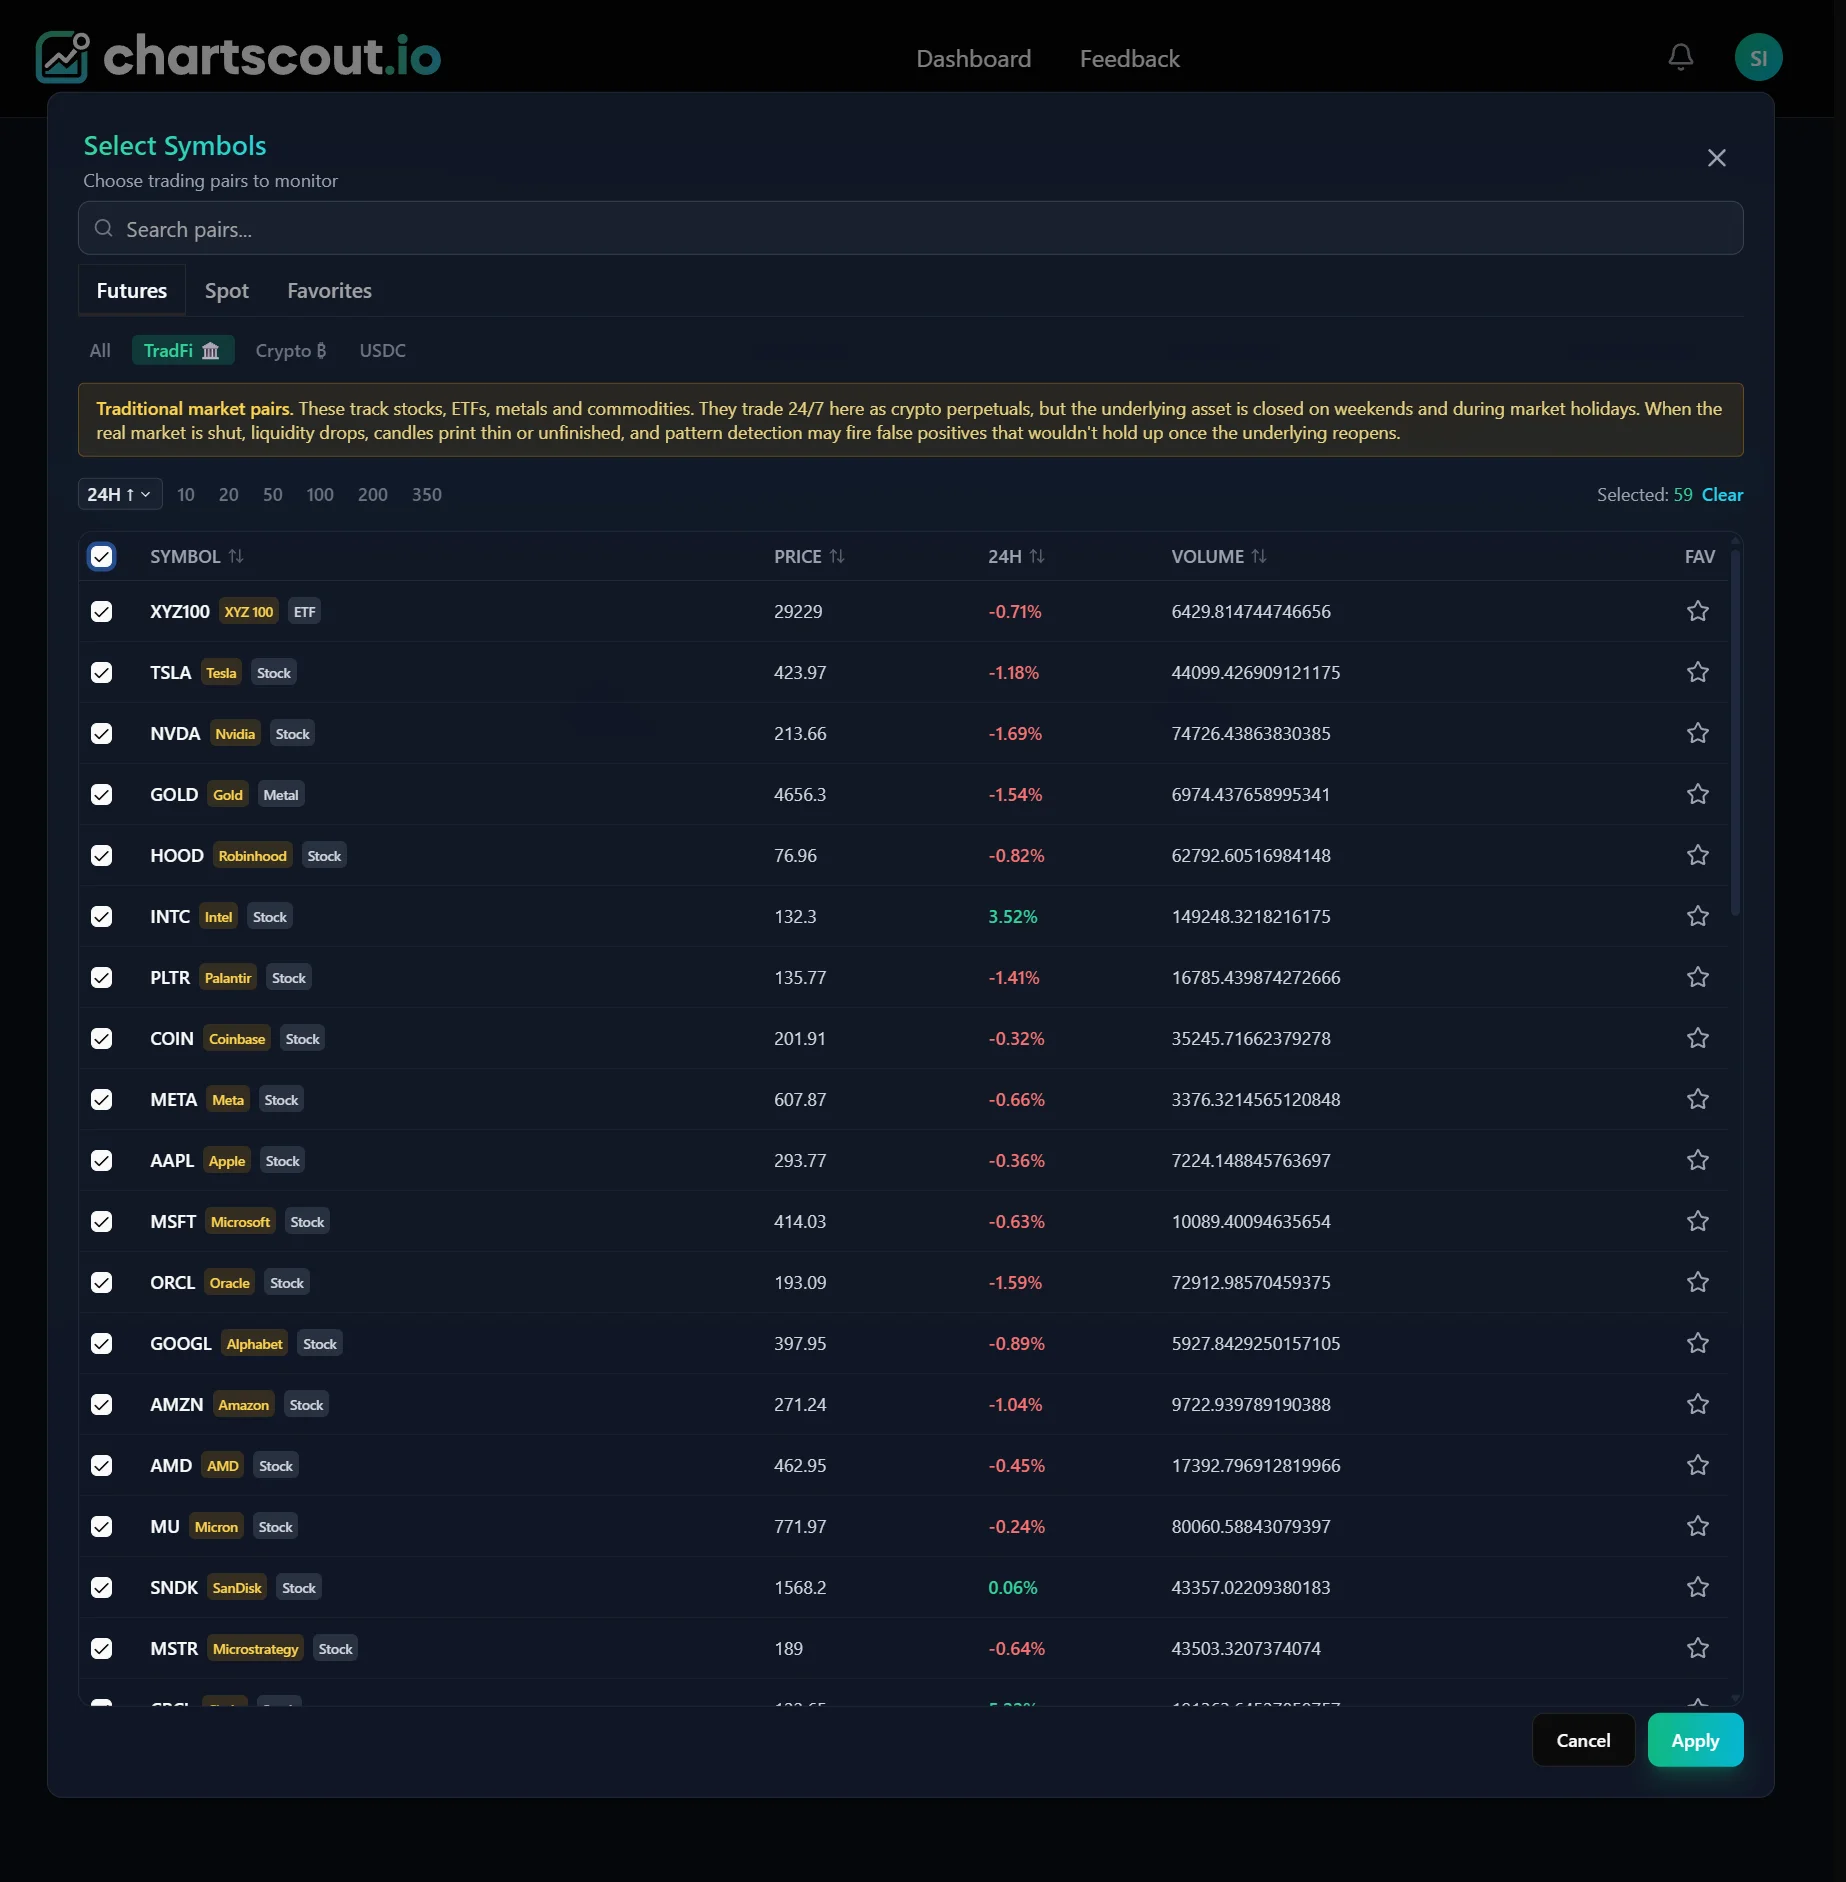Click the INTC 3.52% change value
This screenshot has height=1882, width=1846.
coord(1012,916)
